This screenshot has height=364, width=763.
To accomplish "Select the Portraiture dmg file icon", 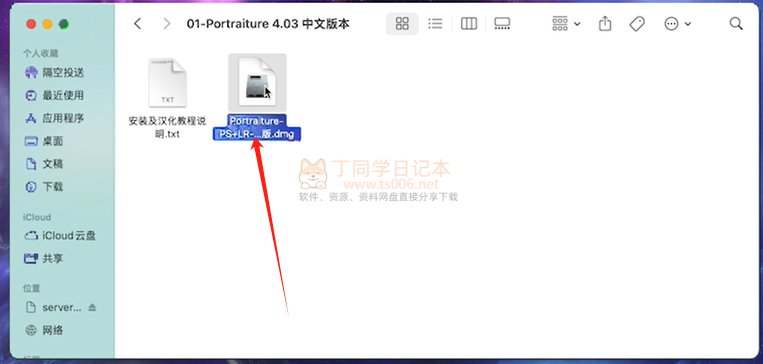I will (257, 82).
